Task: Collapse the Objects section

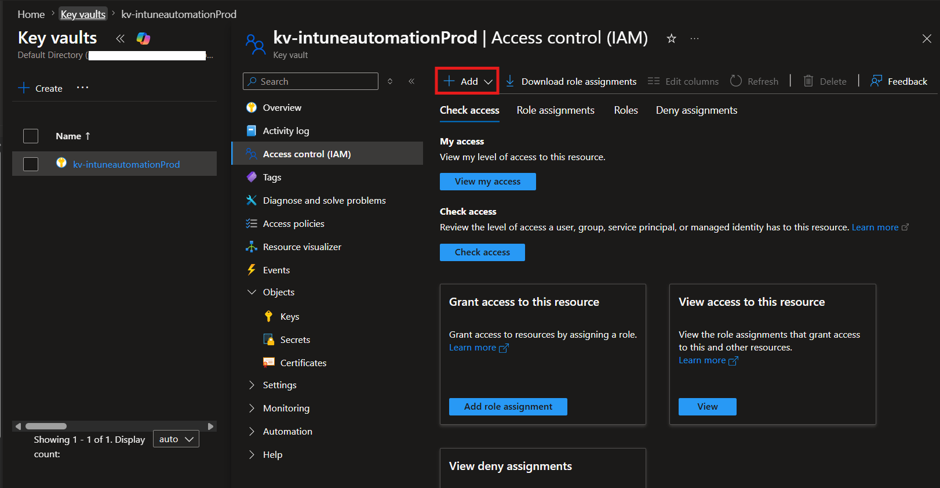Action: point(251,292)
